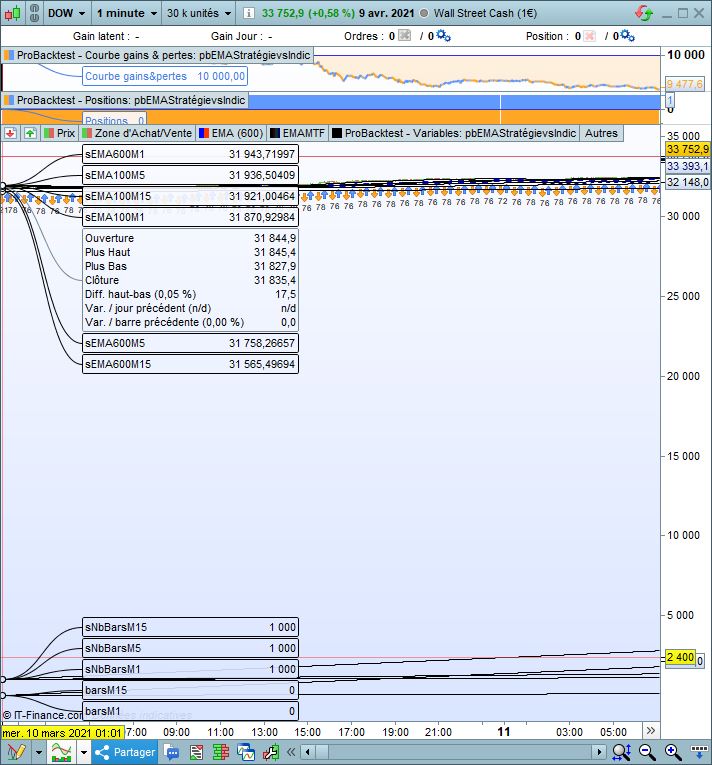This screenshot has width=712, height=765.
Task: Click the Clôture 31 835,4 line
Action: 190,280
